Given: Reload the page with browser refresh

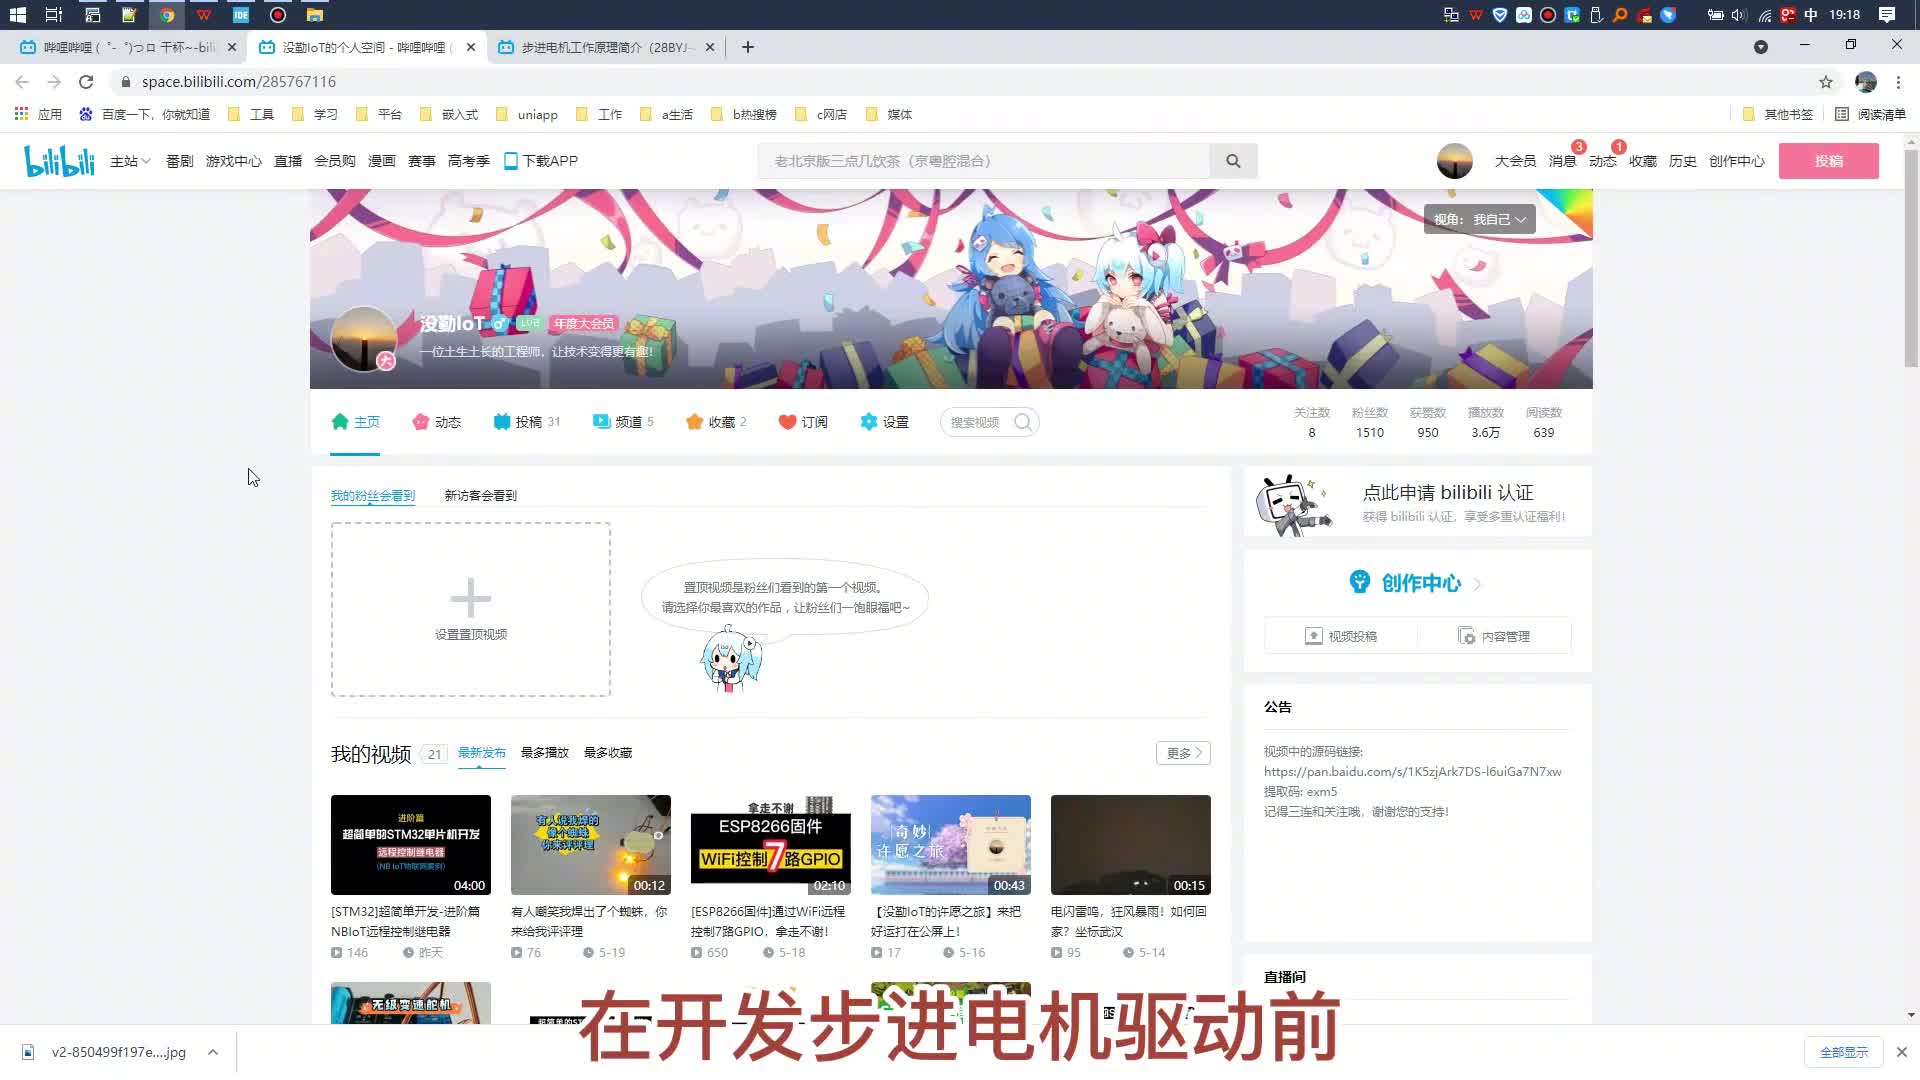Looking at the screenshot, I should tap(86, 82).
